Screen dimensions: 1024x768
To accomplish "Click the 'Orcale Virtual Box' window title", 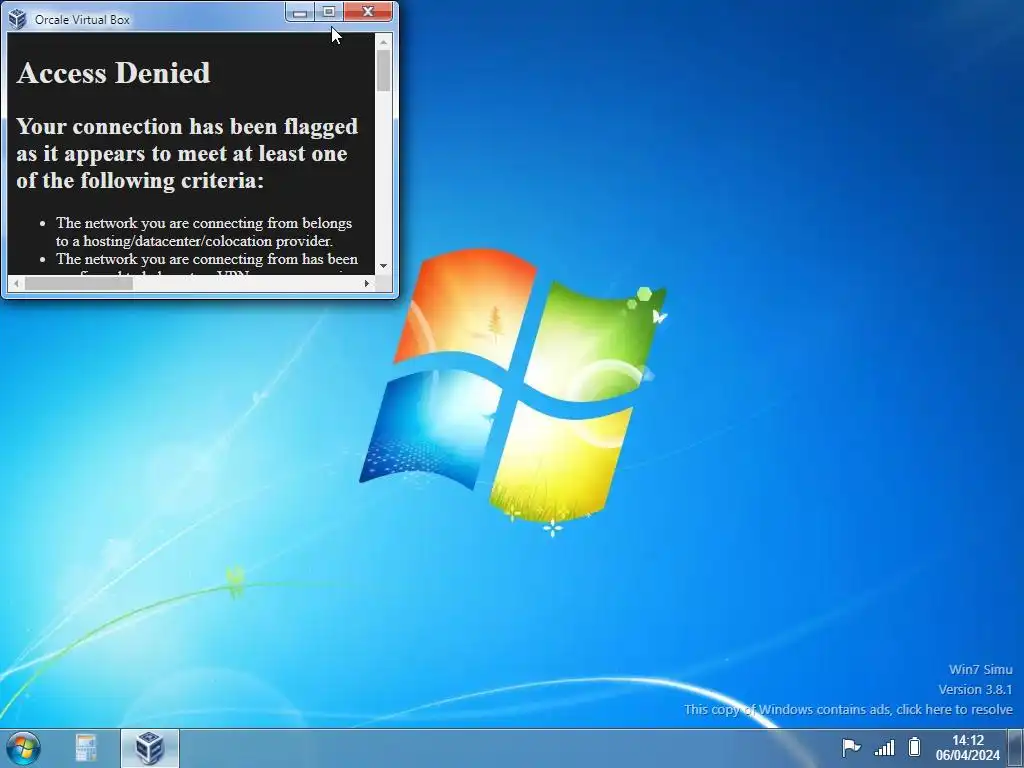I will (82, 20).
